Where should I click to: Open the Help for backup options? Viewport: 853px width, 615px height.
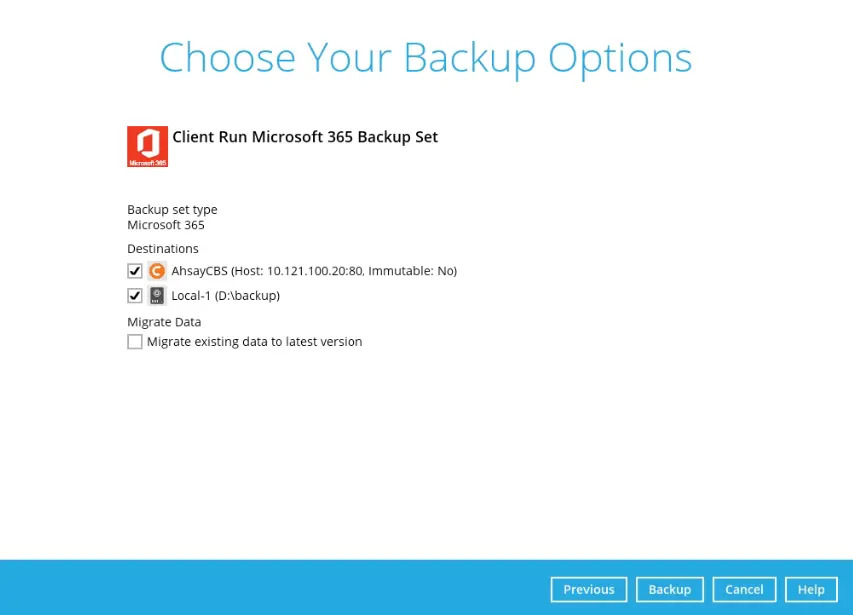(x=811, y=589)
